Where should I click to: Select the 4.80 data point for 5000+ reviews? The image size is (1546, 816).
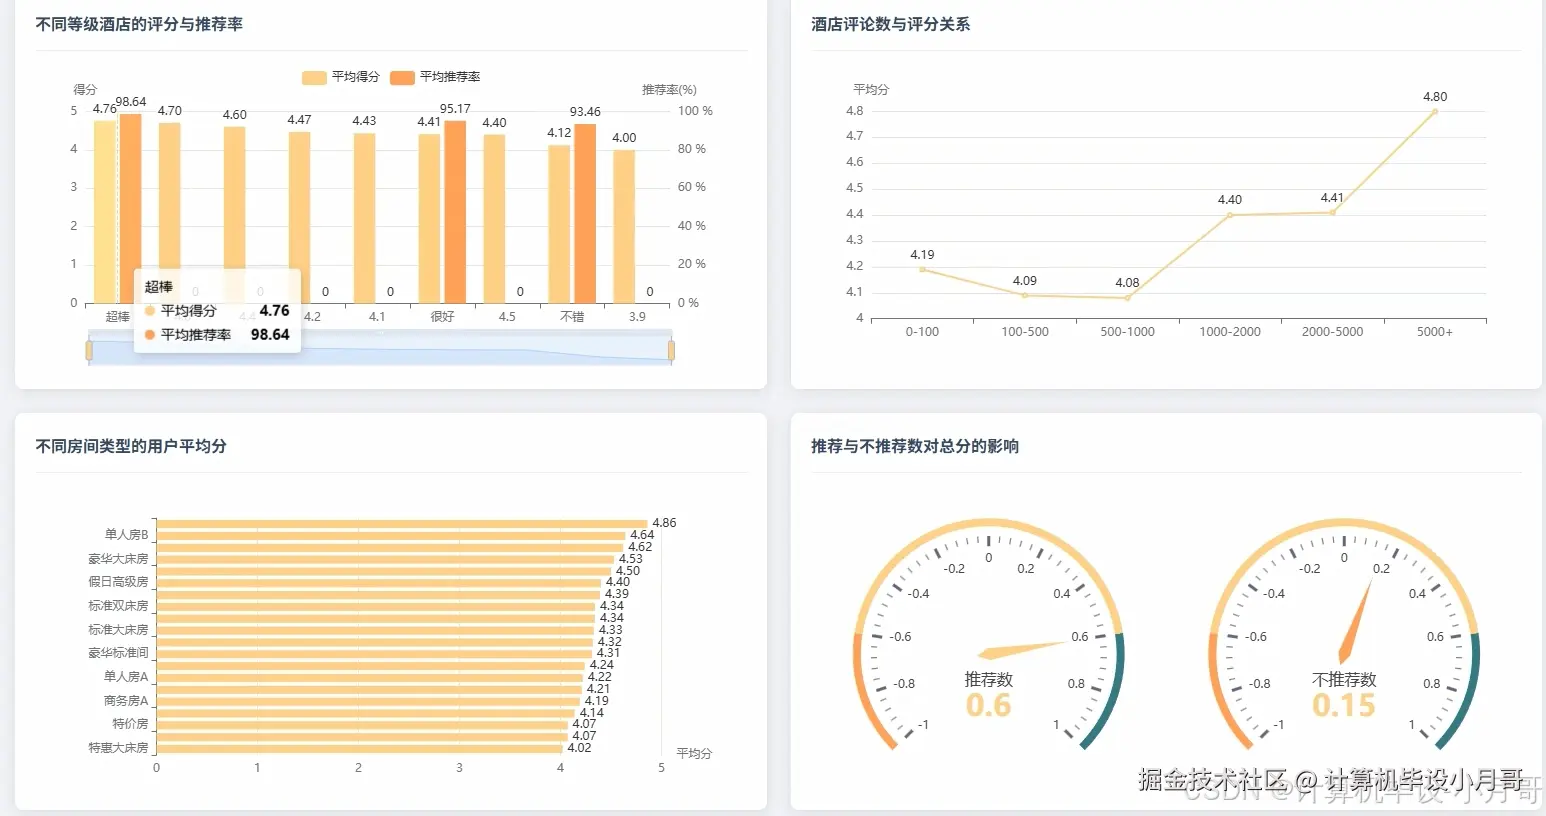click(1434, 110)
